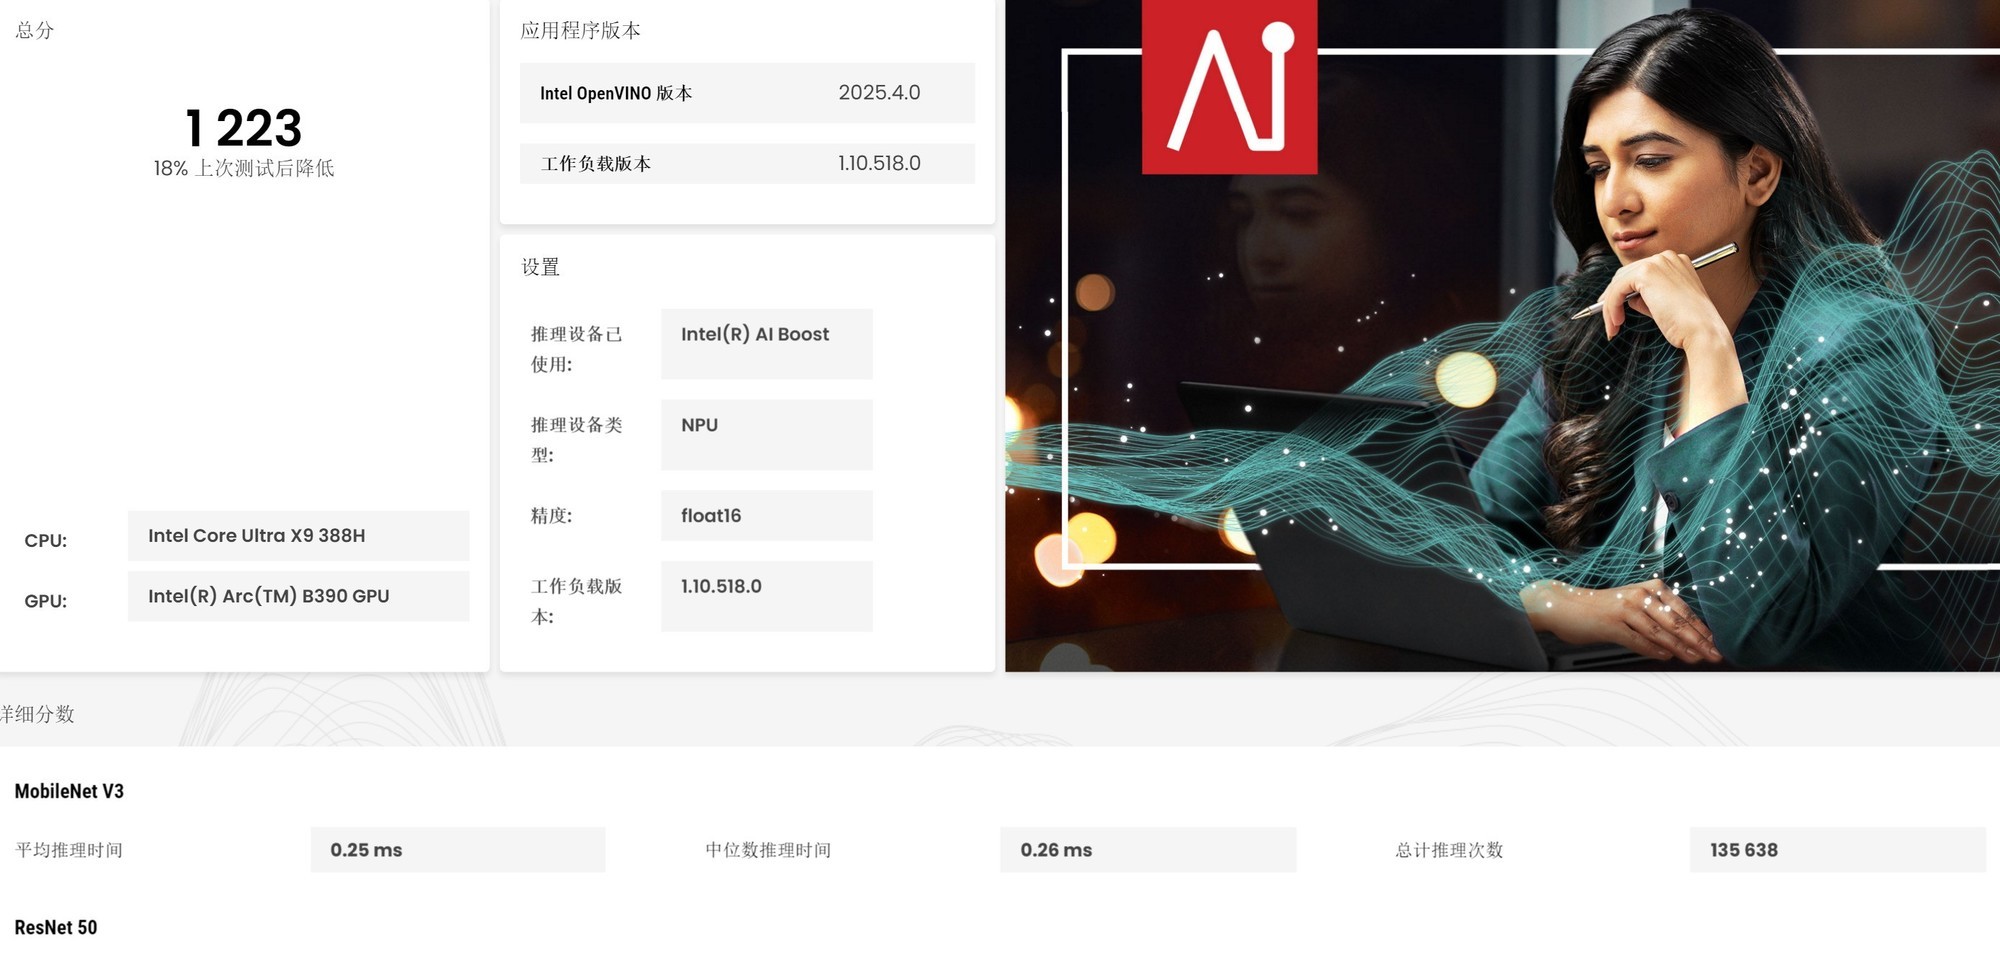Viewport: 2000px width, 957px height.
Task: Open the 推理设备已使用 device dropdown
Action: click(577, 350)
